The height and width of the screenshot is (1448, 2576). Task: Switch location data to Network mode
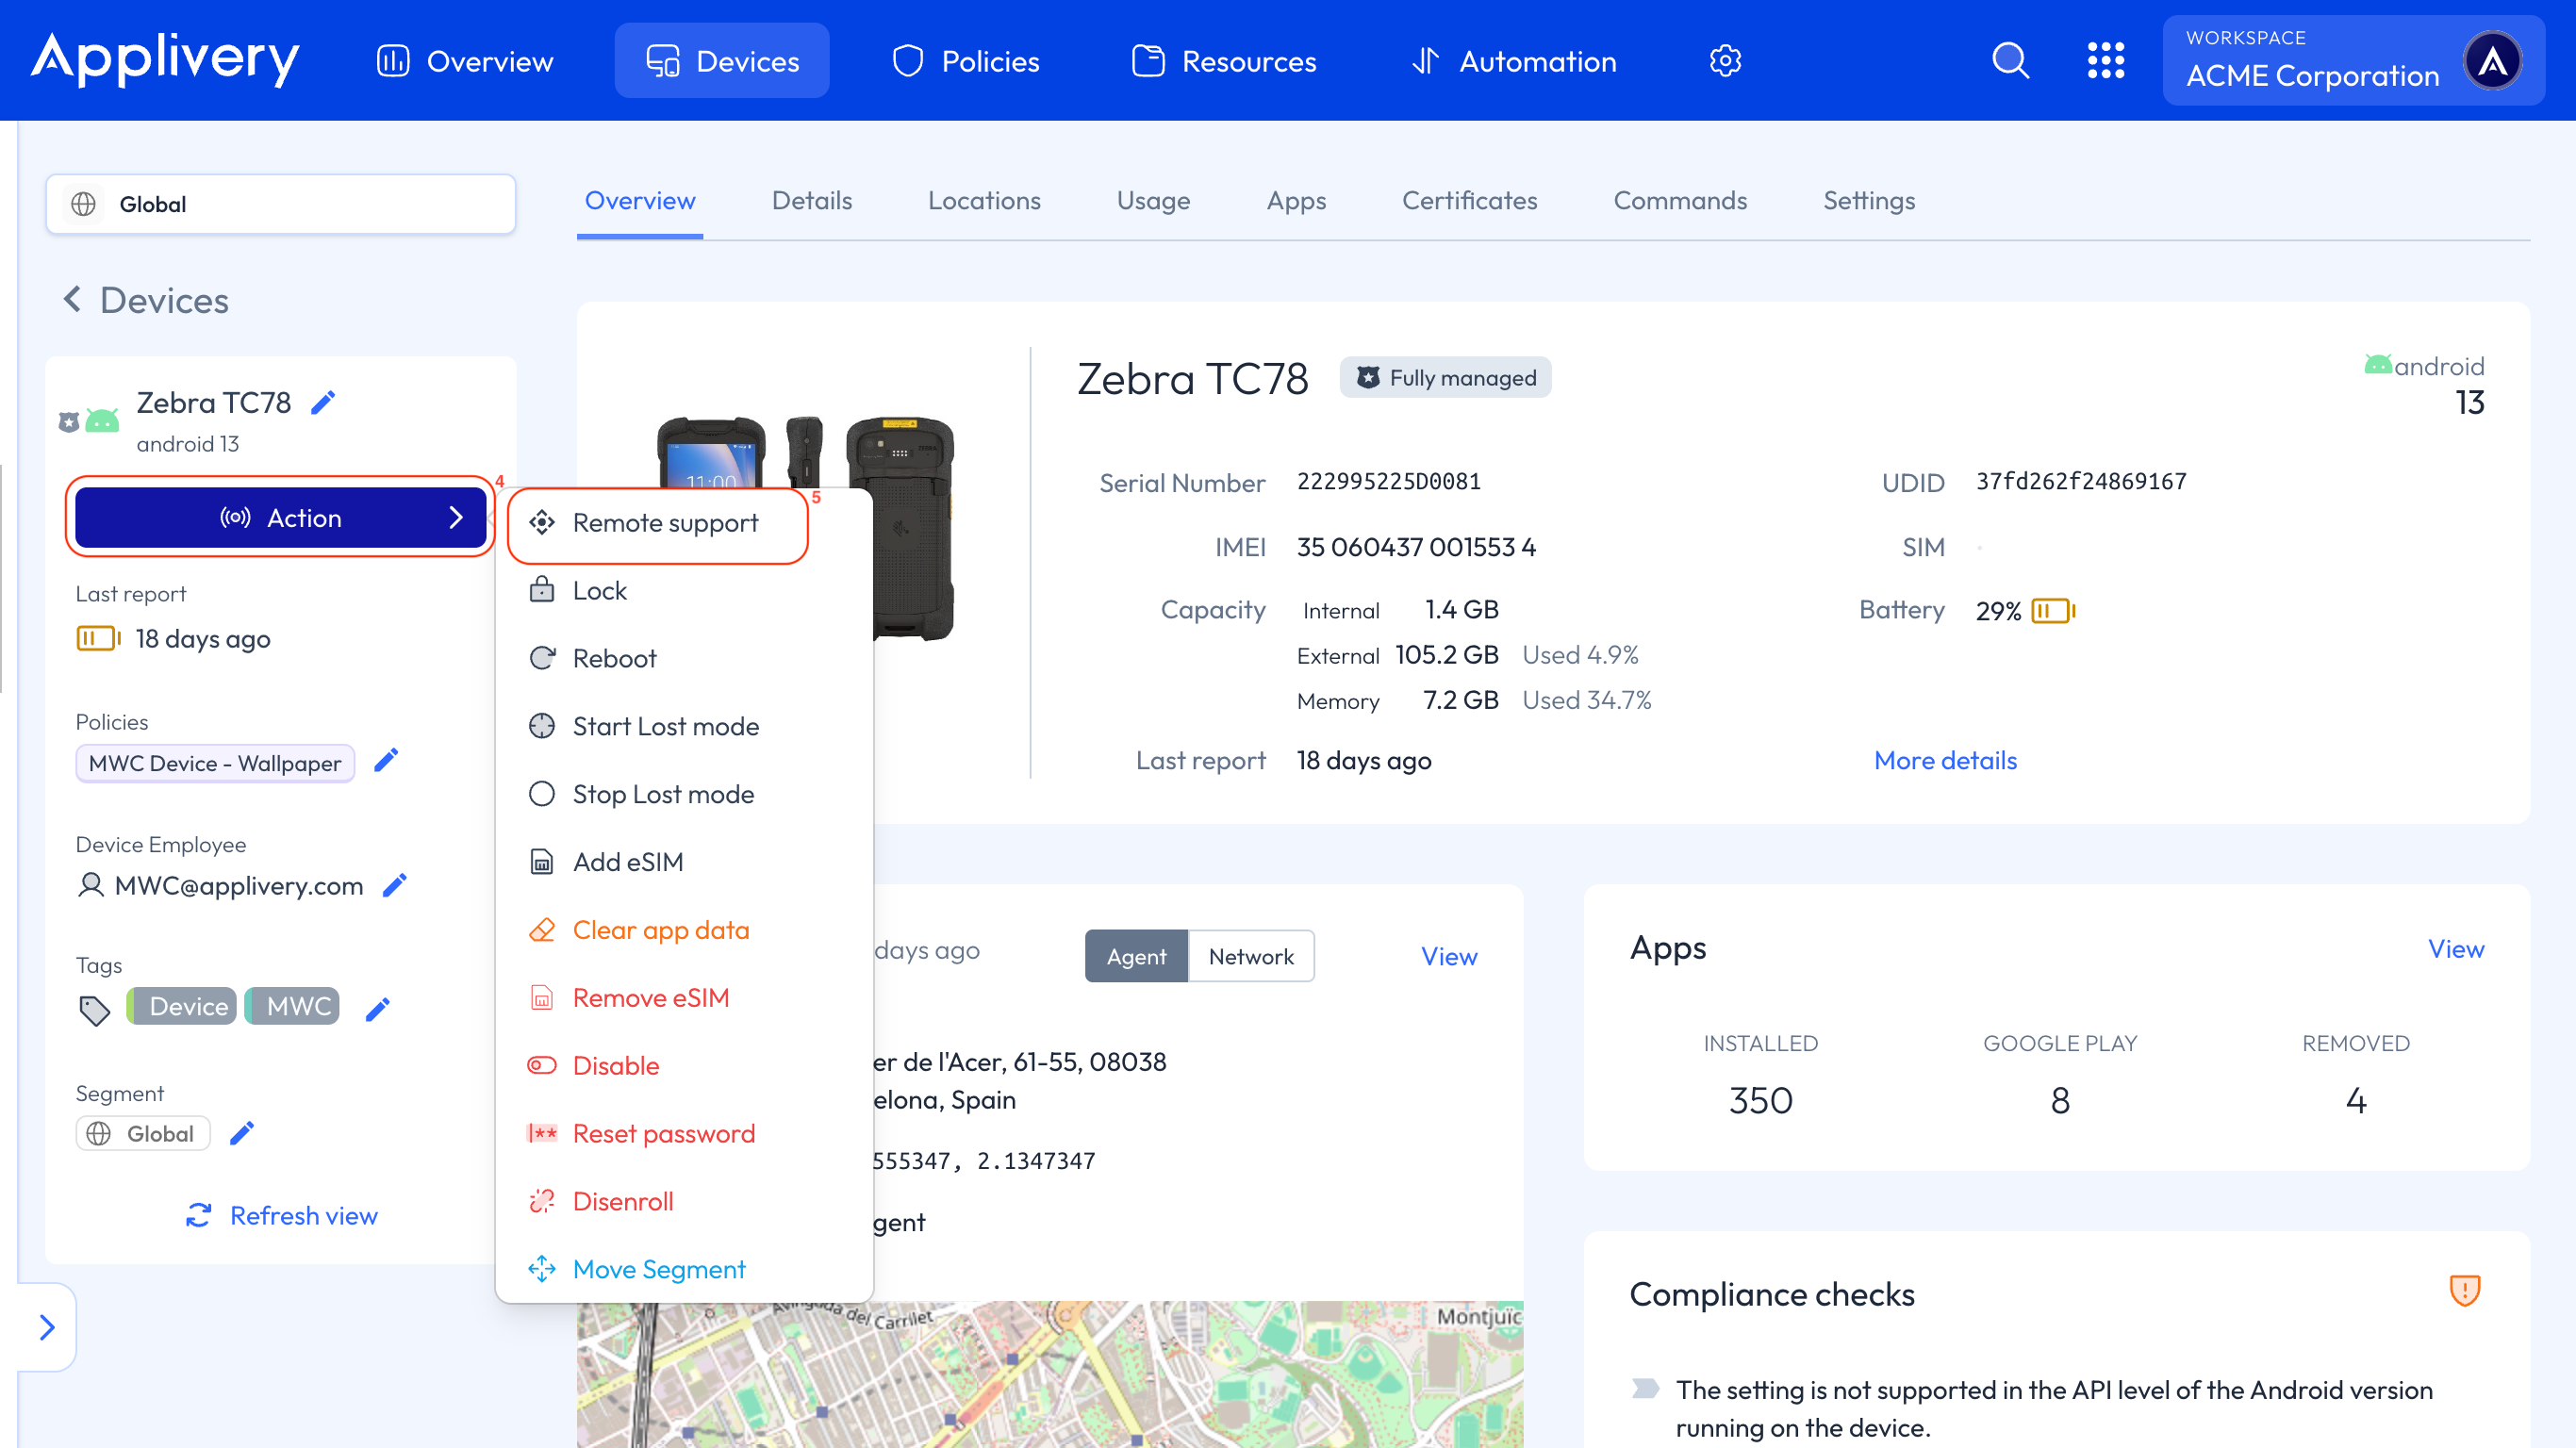point(1251,956)
